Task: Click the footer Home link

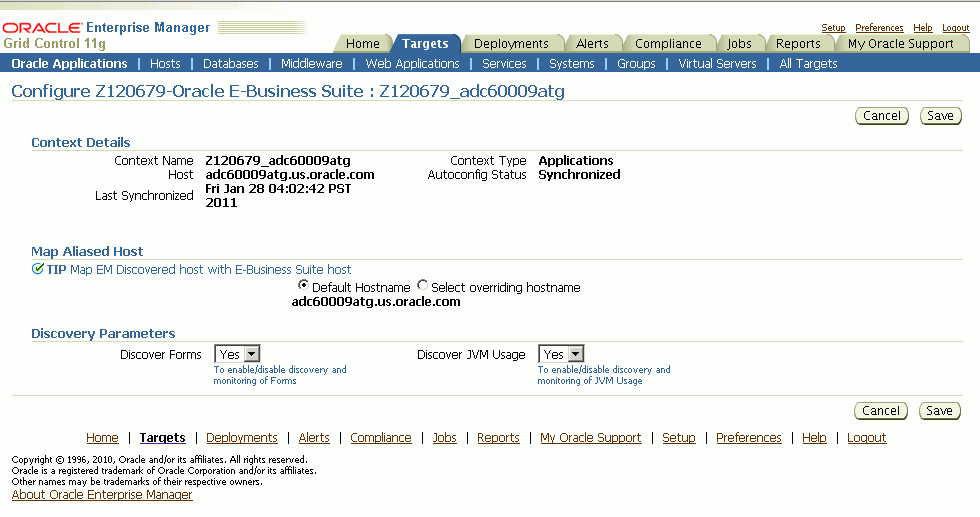Action: click(x=102, y=438)
